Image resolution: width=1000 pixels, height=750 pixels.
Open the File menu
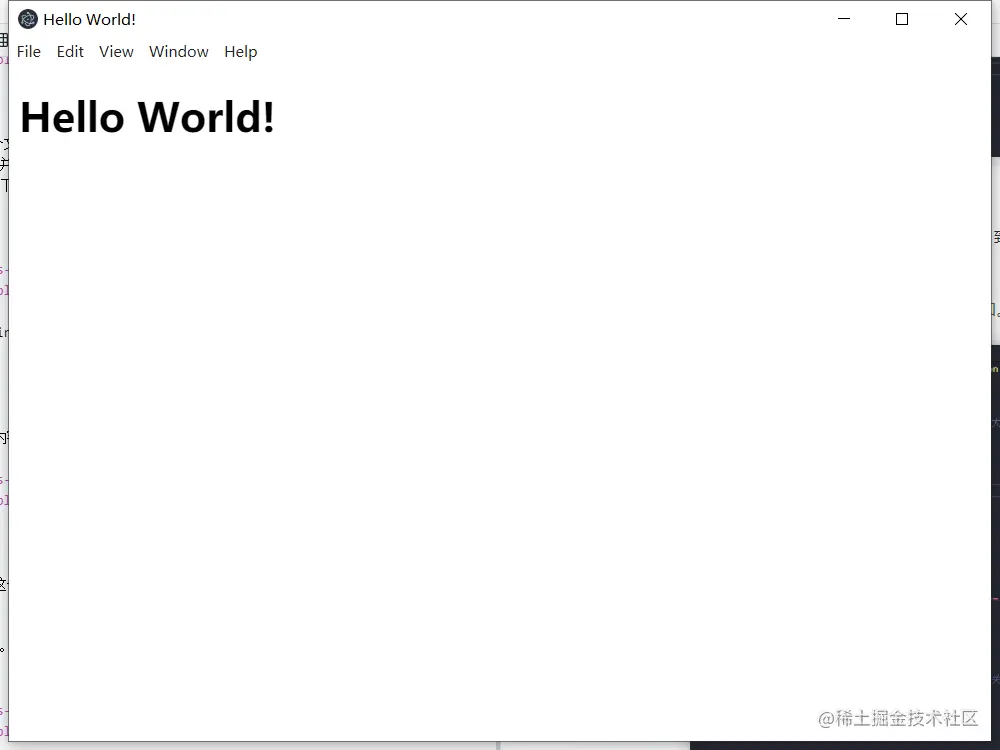coord(29,51)
